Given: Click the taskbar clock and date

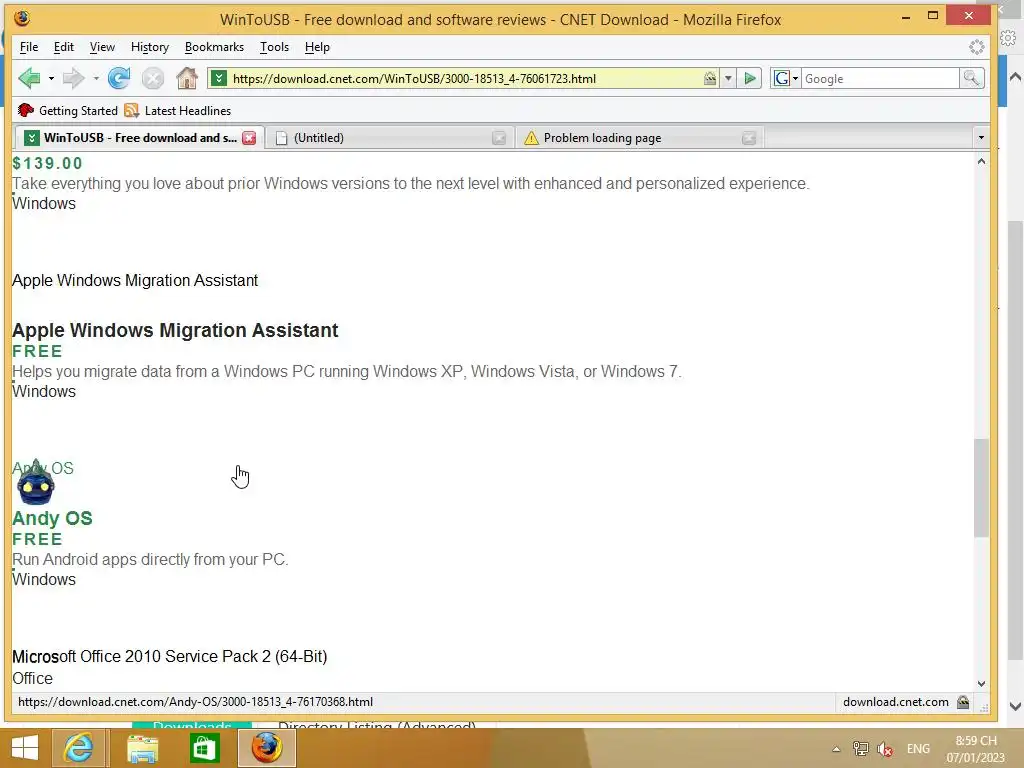Looking at the screenshot, I should 976,749.
